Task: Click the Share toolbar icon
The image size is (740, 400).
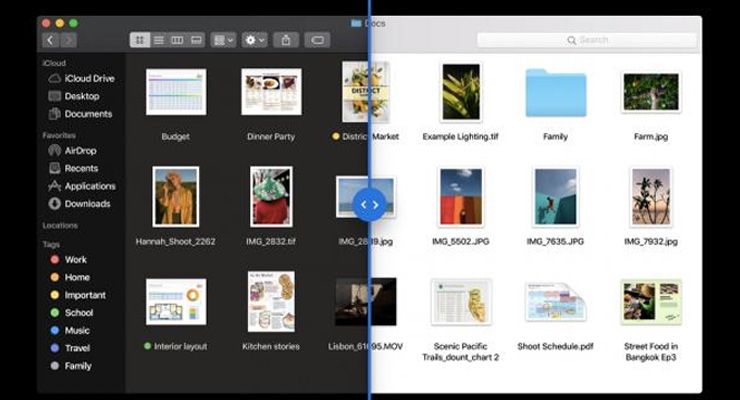Action: click(x=286, y=40)
